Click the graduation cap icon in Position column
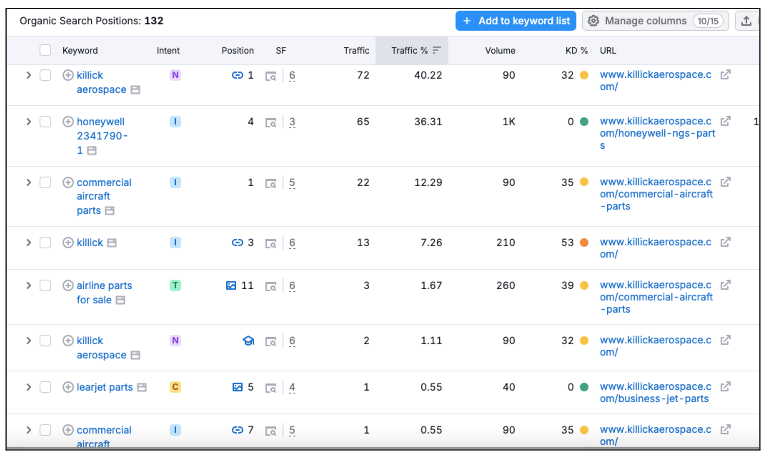 pos(248,341)
